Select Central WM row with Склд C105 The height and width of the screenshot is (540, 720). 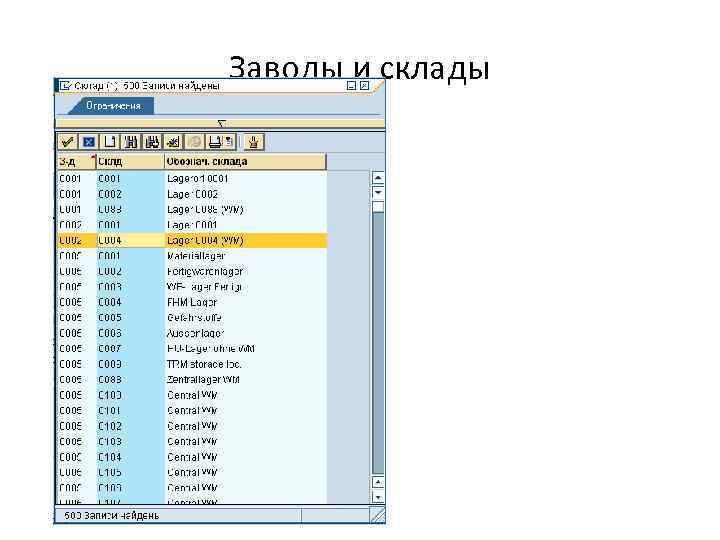[x=191, y=472]
